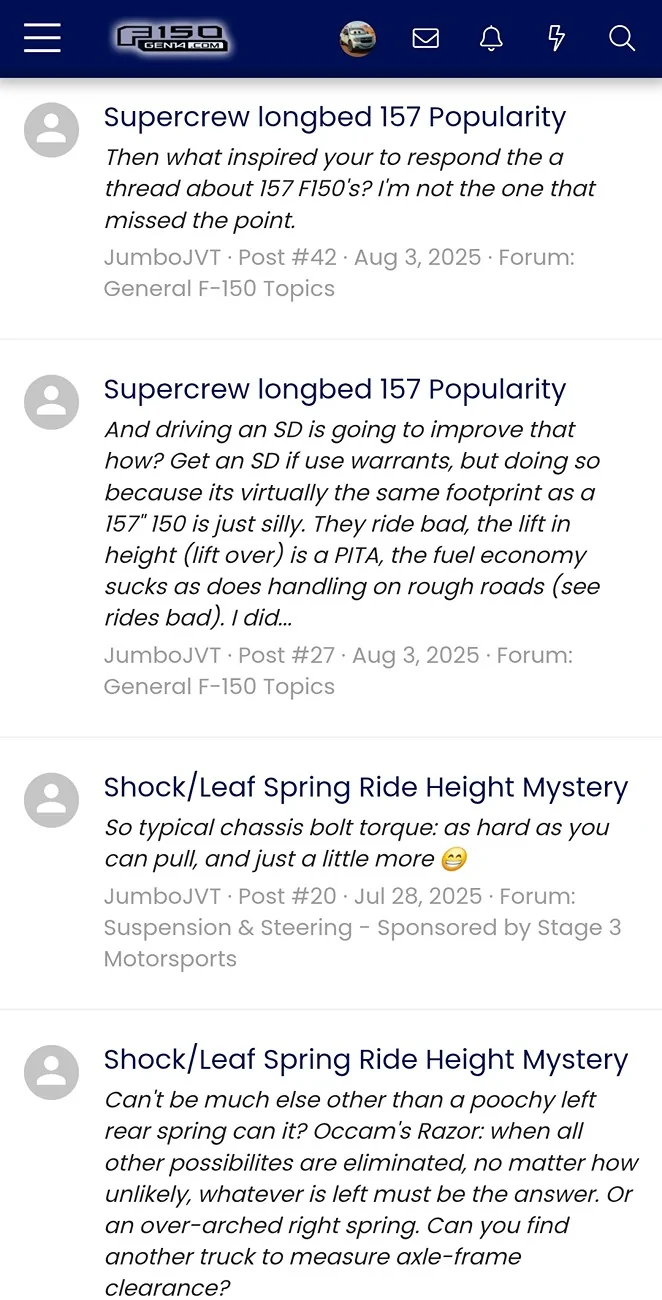Open the thread 'Supercrew longbed 157 Popularity'
The height and width of the screenshot is (1300, 662).
[x=335, y=117]
